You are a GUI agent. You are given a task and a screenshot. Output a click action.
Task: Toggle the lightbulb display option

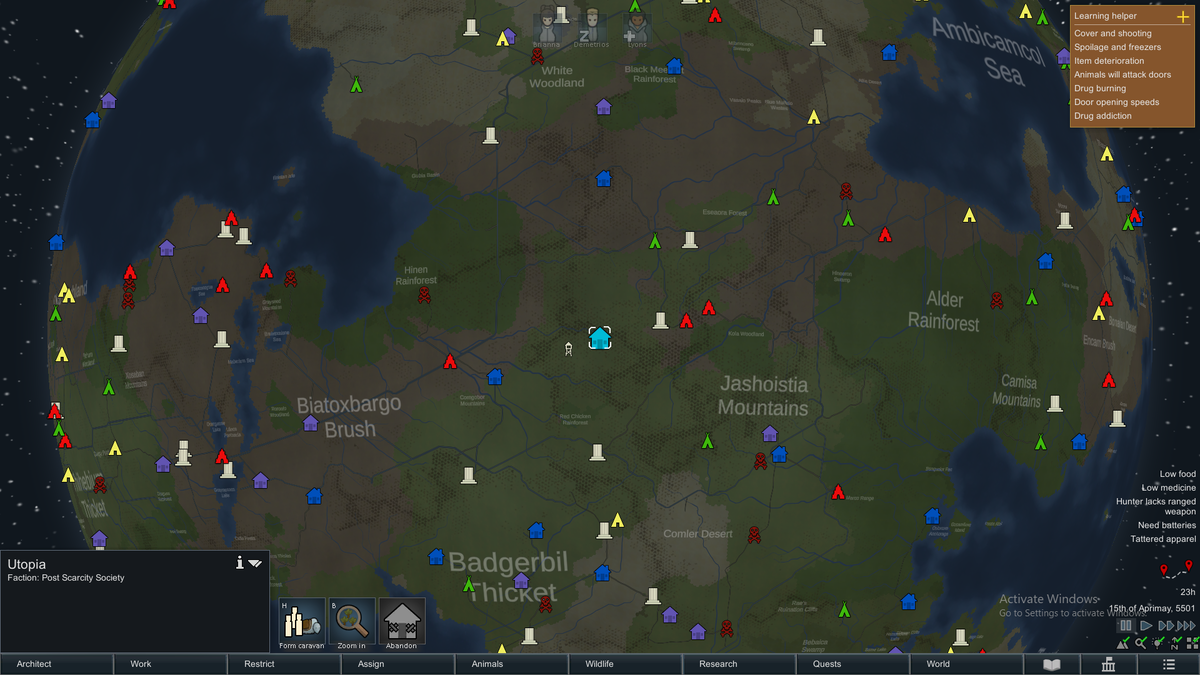[1158, 642]
